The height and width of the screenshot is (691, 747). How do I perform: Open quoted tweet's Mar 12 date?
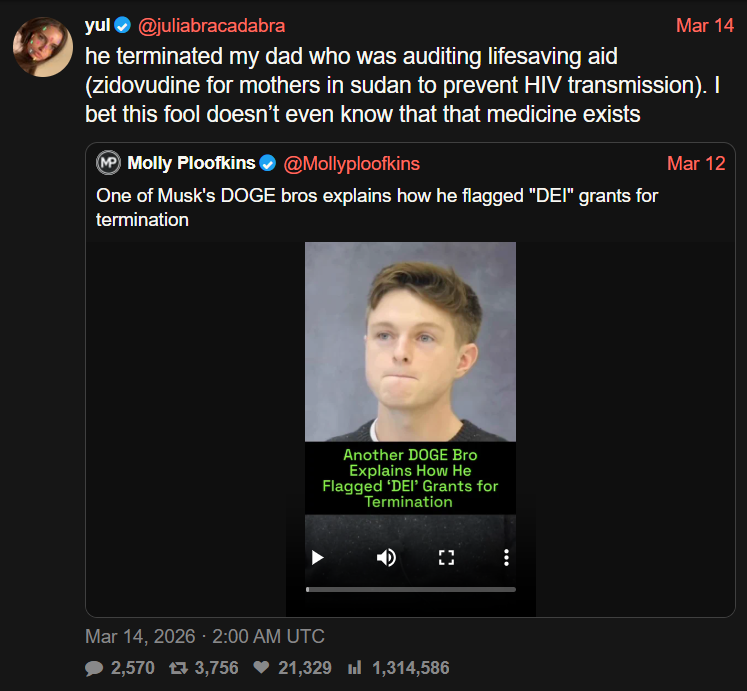(x=696, y=163)
